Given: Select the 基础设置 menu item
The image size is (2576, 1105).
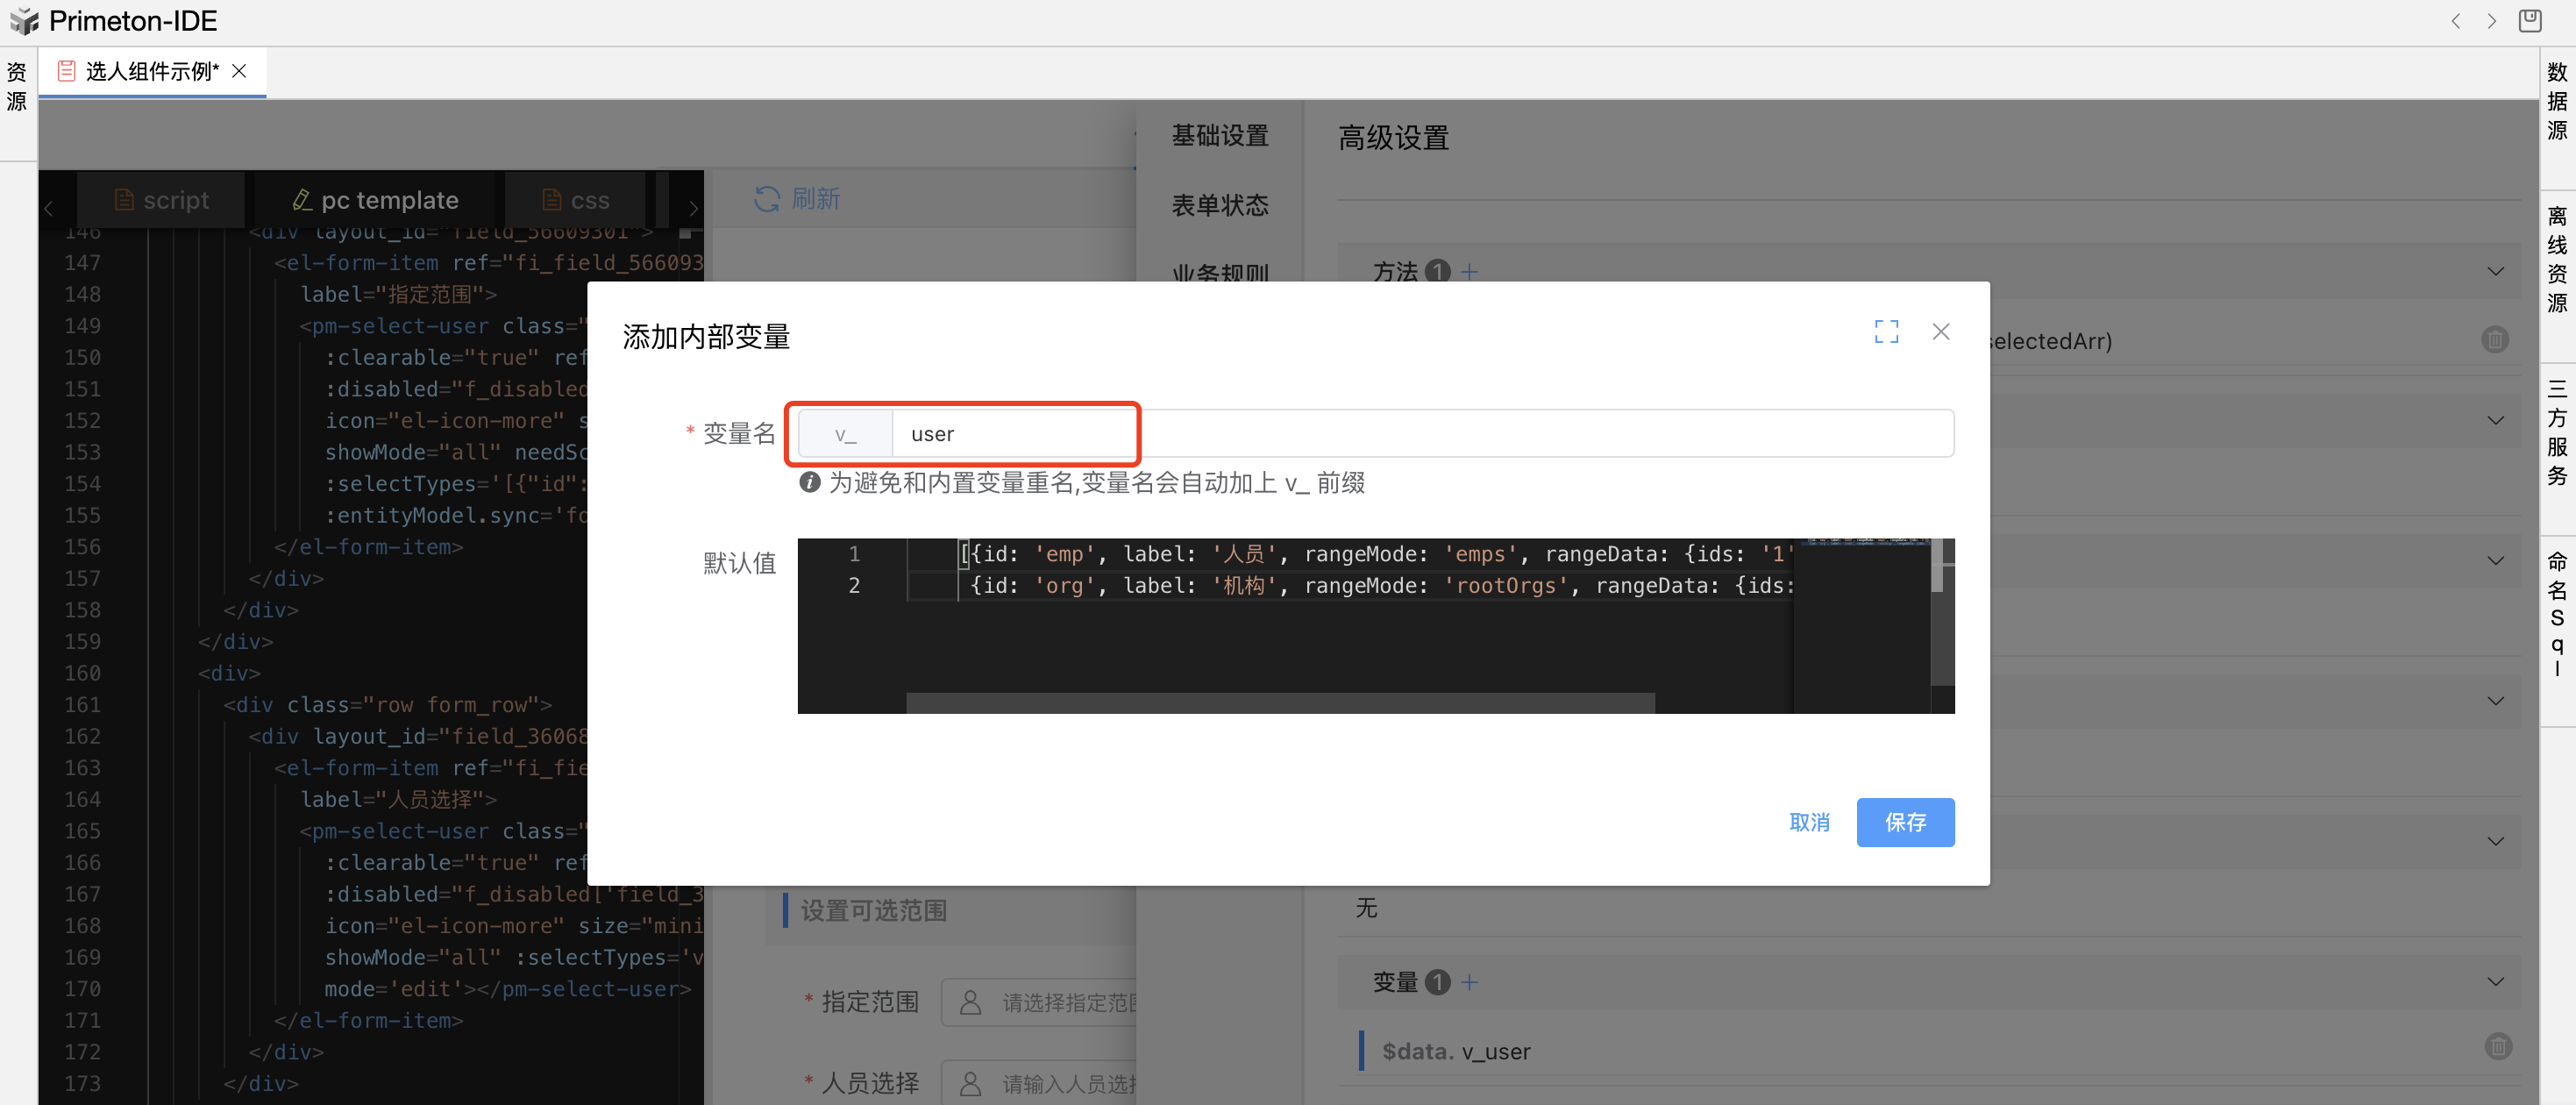Looking at the screenshot, I should (x=1219, y=135).
